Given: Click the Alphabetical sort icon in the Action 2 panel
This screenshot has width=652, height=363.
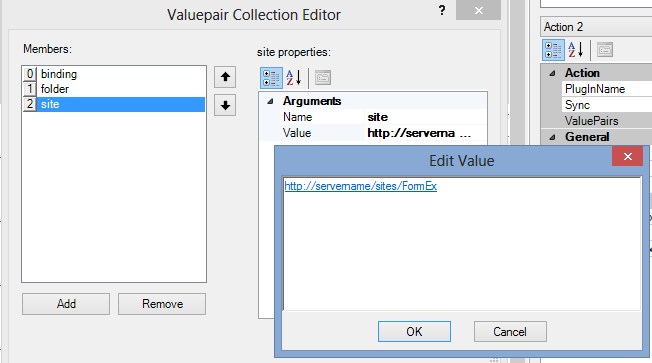Looking at the screenshot, I should pyautogui.click(x=576, y=50).
